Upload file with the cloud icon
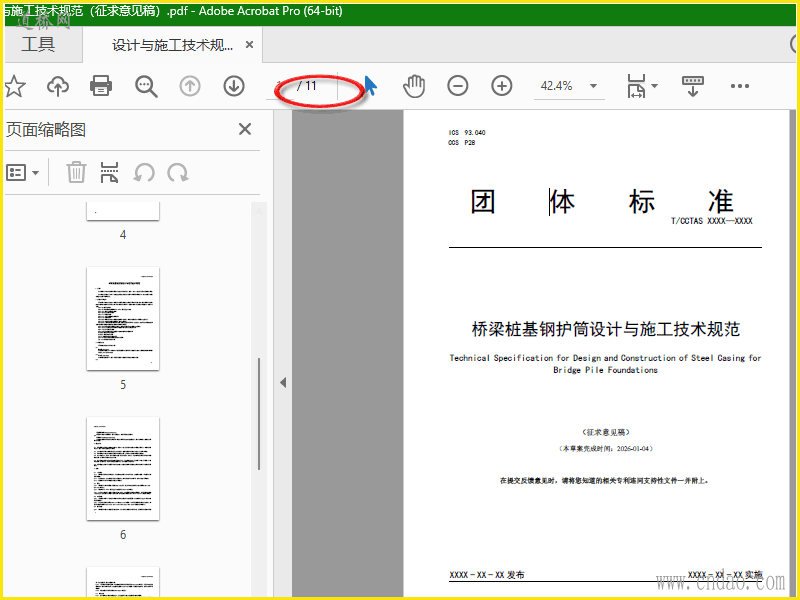 point(58,86)
